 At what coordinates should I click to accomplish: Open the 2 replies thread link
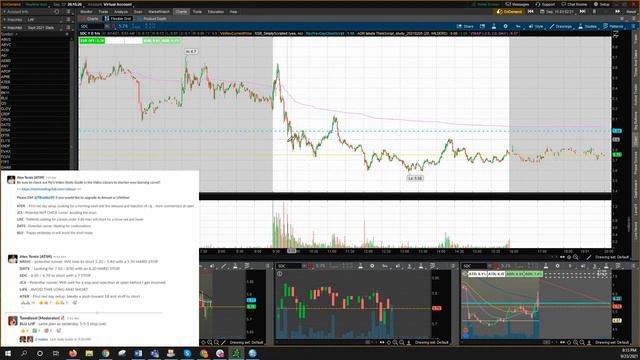click(x=42, y=339)
